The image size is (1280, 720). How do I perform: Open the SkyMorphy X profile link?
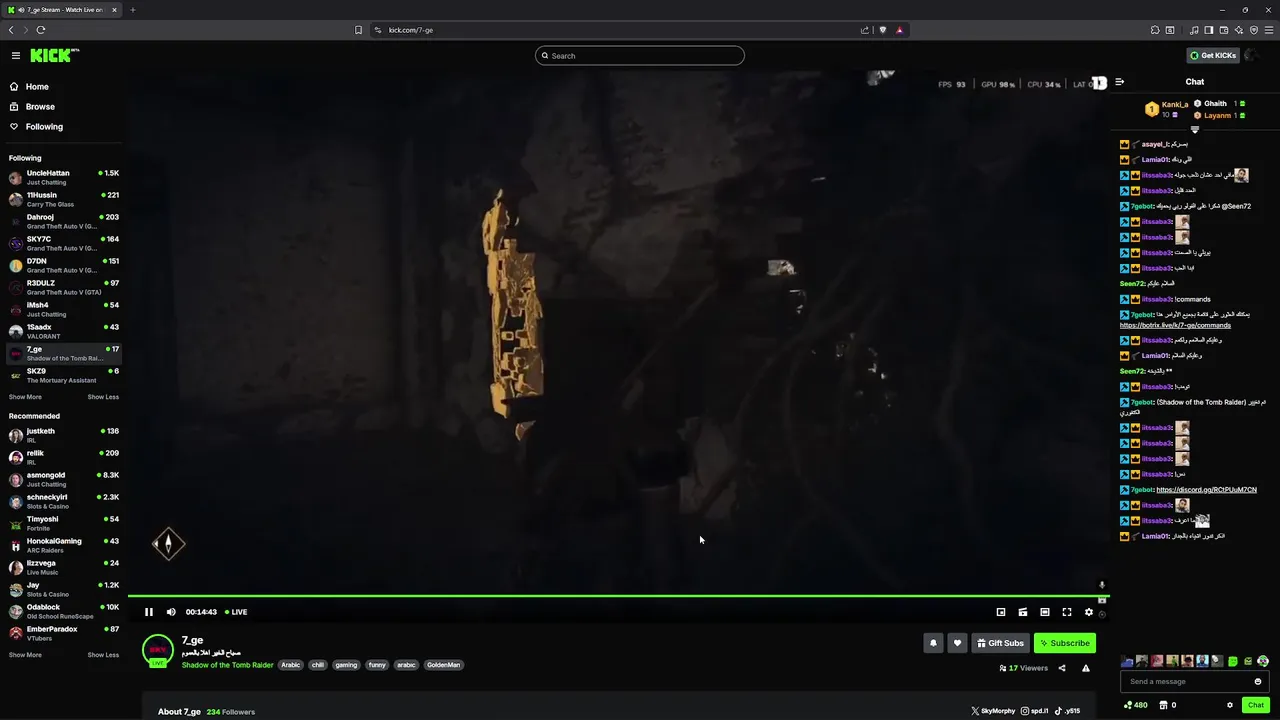click(x=993, y=711)
